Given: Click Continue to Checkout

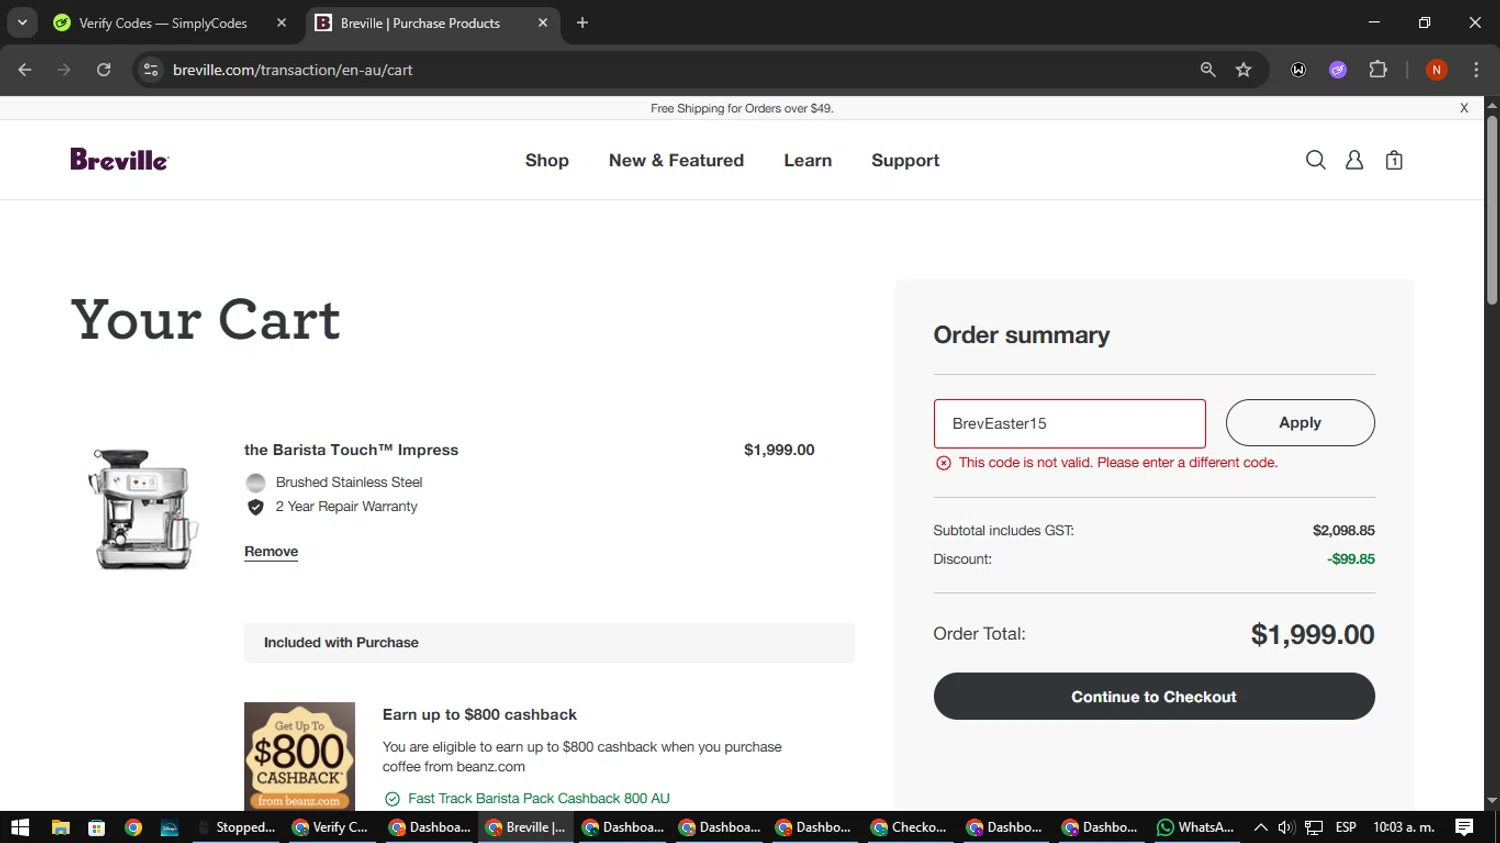Looking at the screenshot, I should pyautogui.click(x=1154, y=696).
